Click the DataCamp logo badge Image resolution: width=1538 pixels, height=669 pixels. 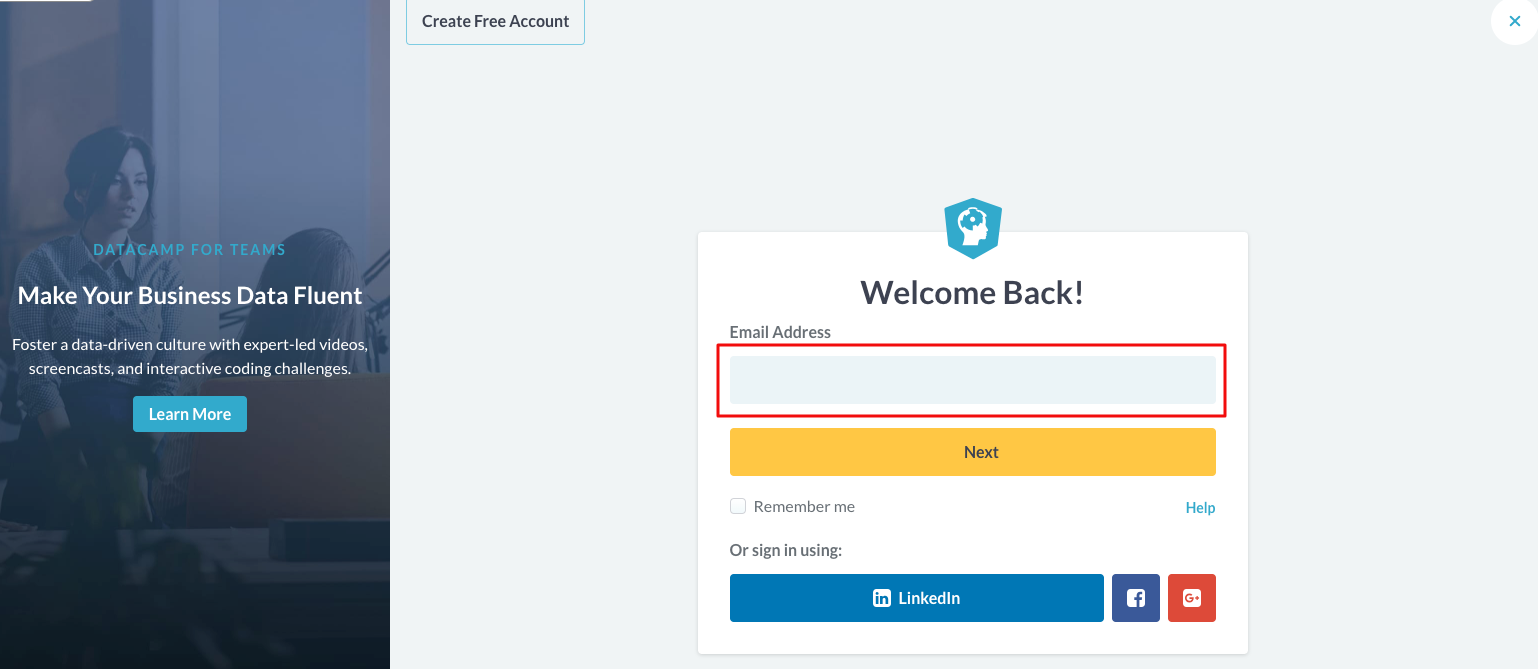(973, 228)
